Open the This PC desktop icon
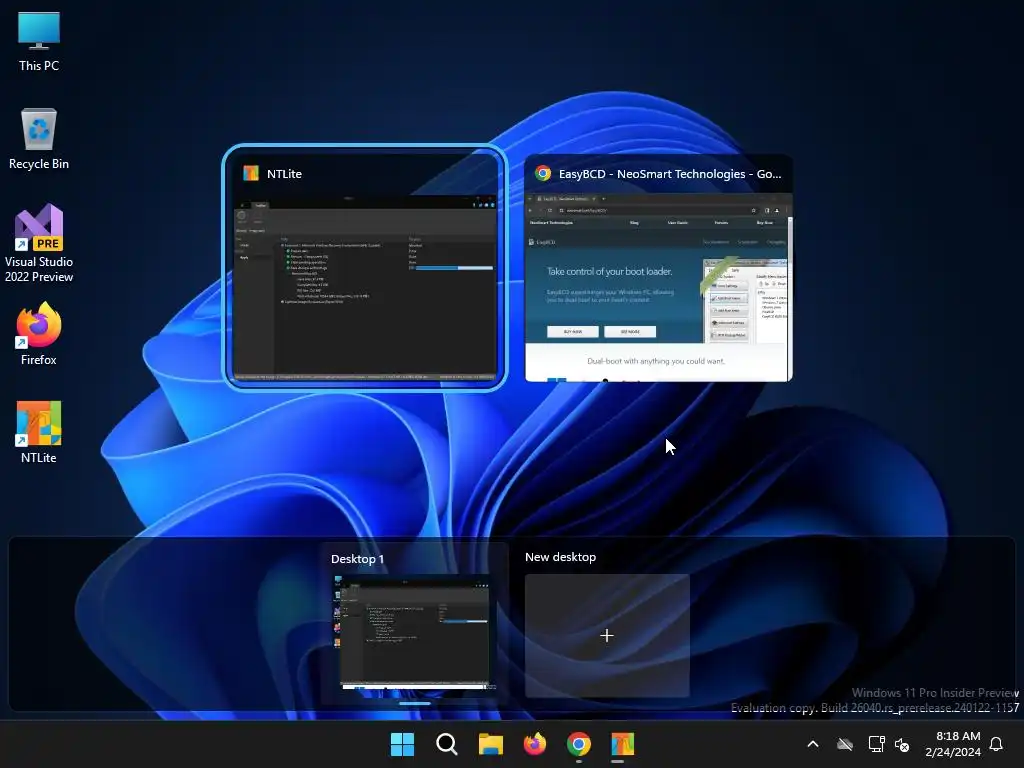Viewport: 1024px width, 768px height. [x=39, y=41]
